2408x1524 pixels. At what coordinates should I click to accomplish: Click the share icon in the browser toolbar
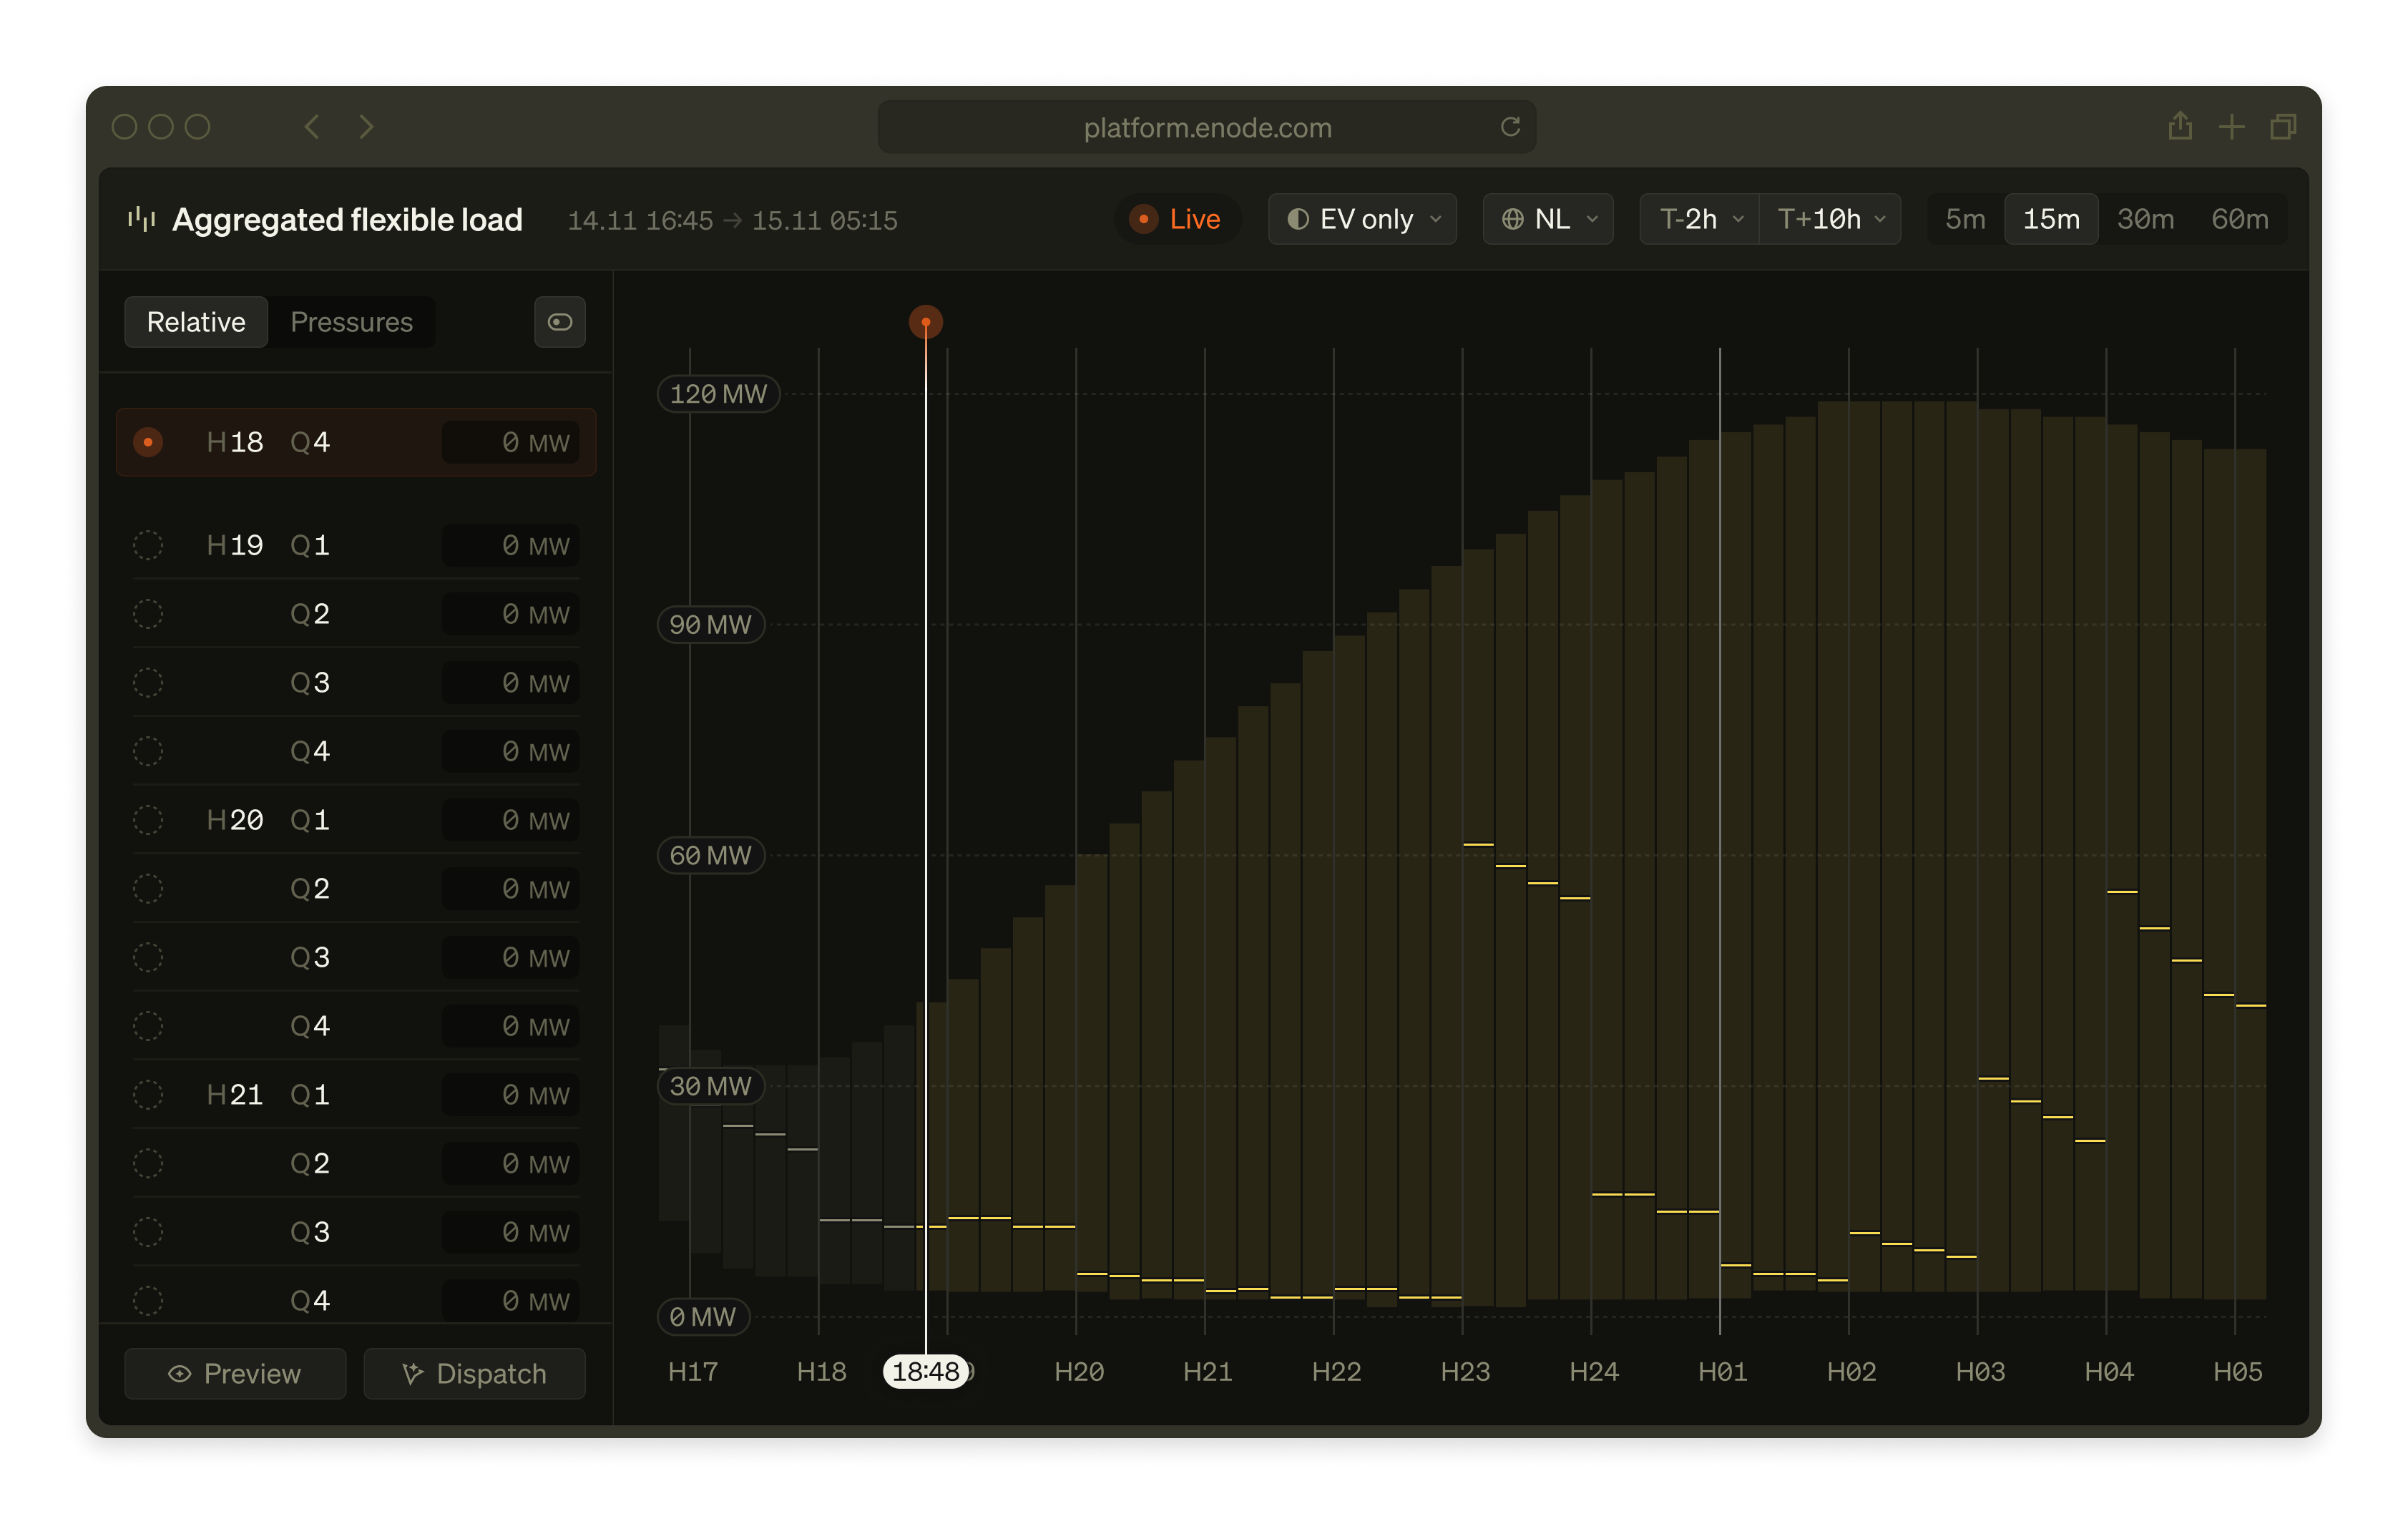2181,127
